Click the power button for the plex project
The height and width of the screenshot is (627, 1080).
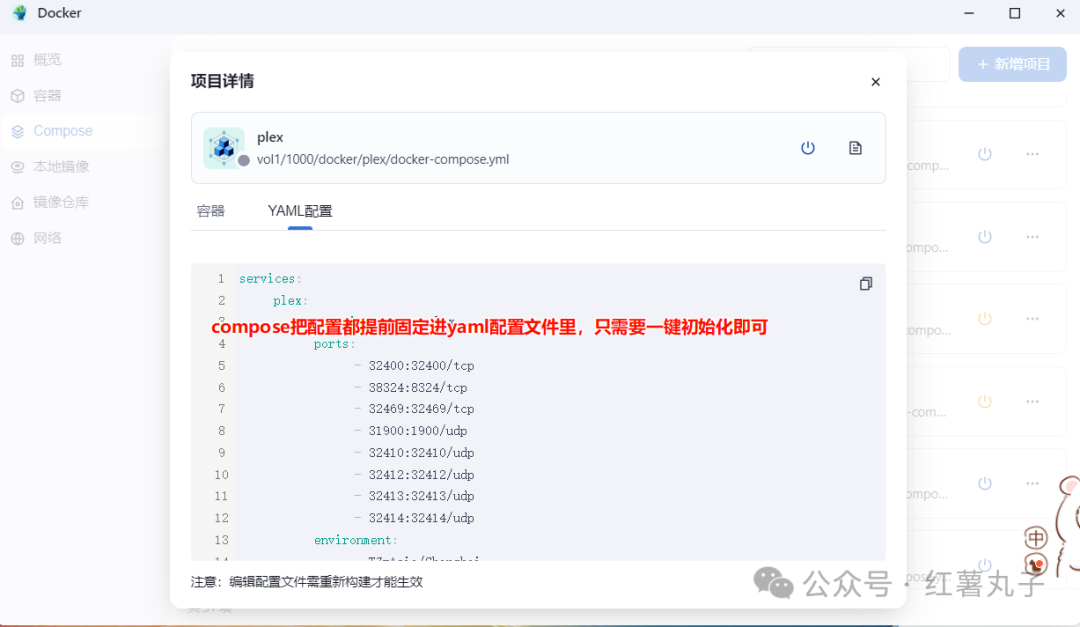[808, 148]
